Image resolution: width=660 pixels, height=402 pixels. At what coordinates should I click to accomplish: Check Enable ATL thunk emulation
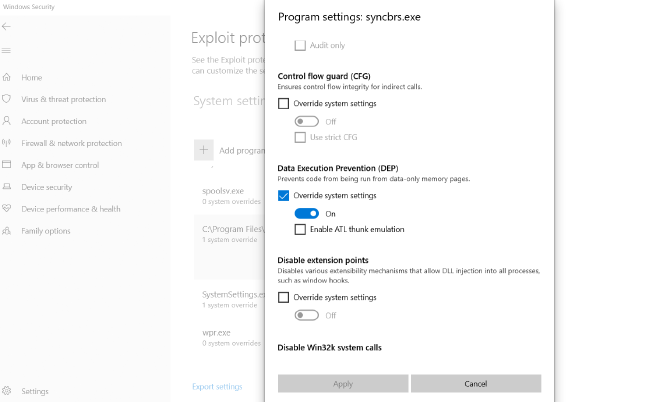[300, 229]
